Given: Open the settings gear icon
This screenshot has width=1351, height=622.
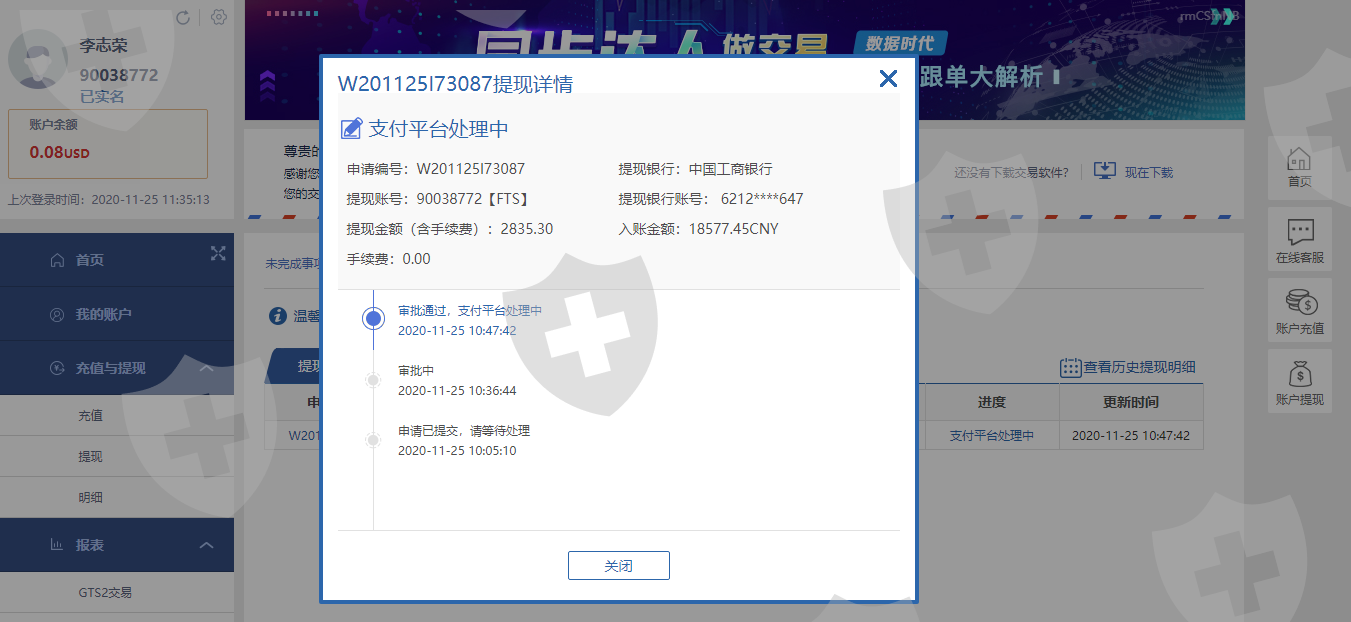Looking at the screenshot, I should (x=219, y=17).
